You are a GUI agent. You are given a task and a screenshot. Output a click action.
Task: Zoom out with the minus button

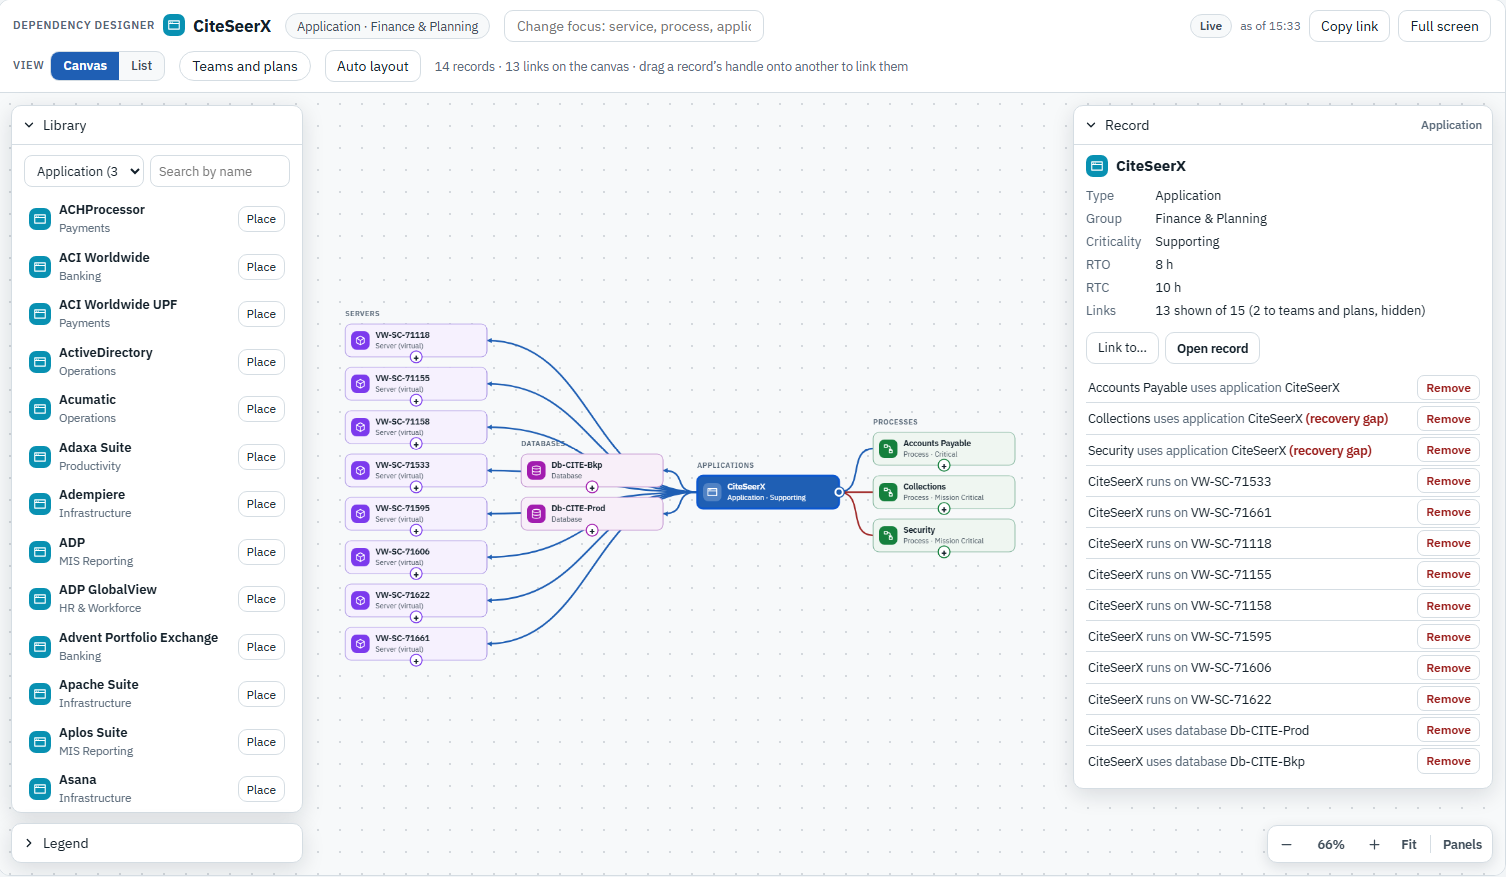[1287, 844]
